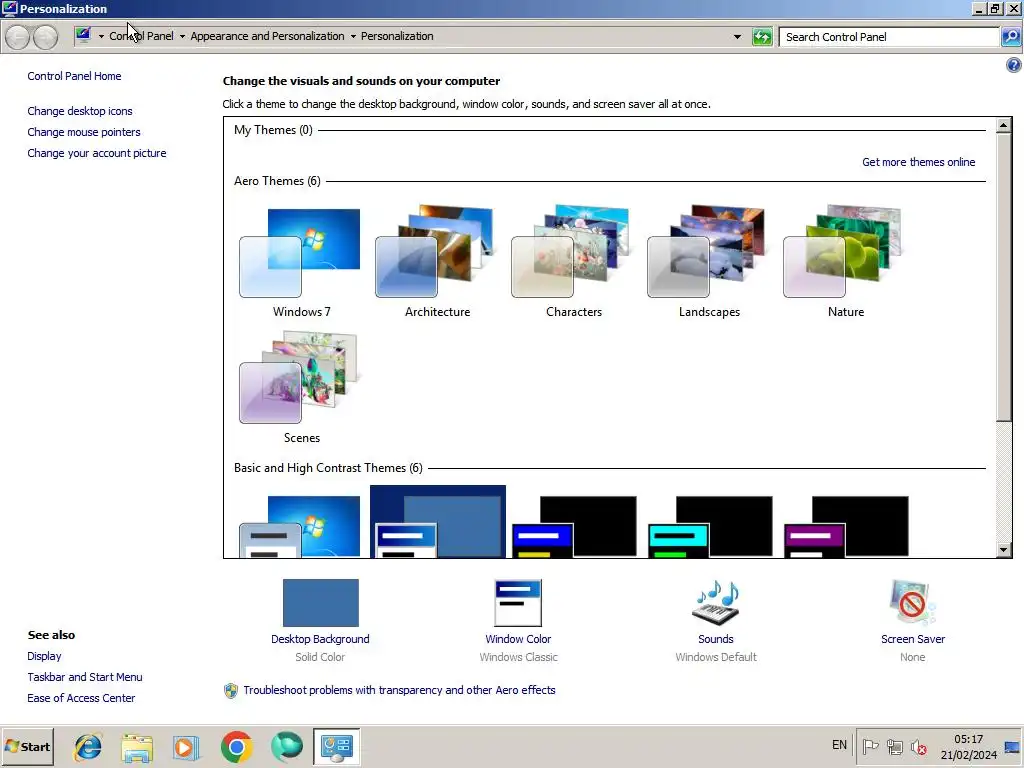
Task: Click the Screen Saver link text
Action: click(912, 639)
